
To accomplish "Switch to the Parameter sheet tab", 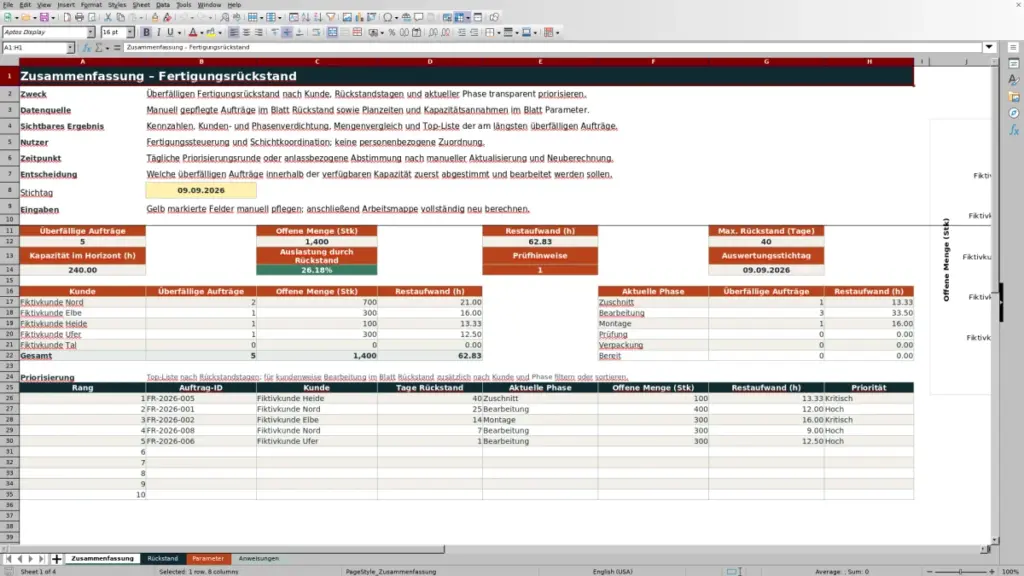I will pos(208,559).
